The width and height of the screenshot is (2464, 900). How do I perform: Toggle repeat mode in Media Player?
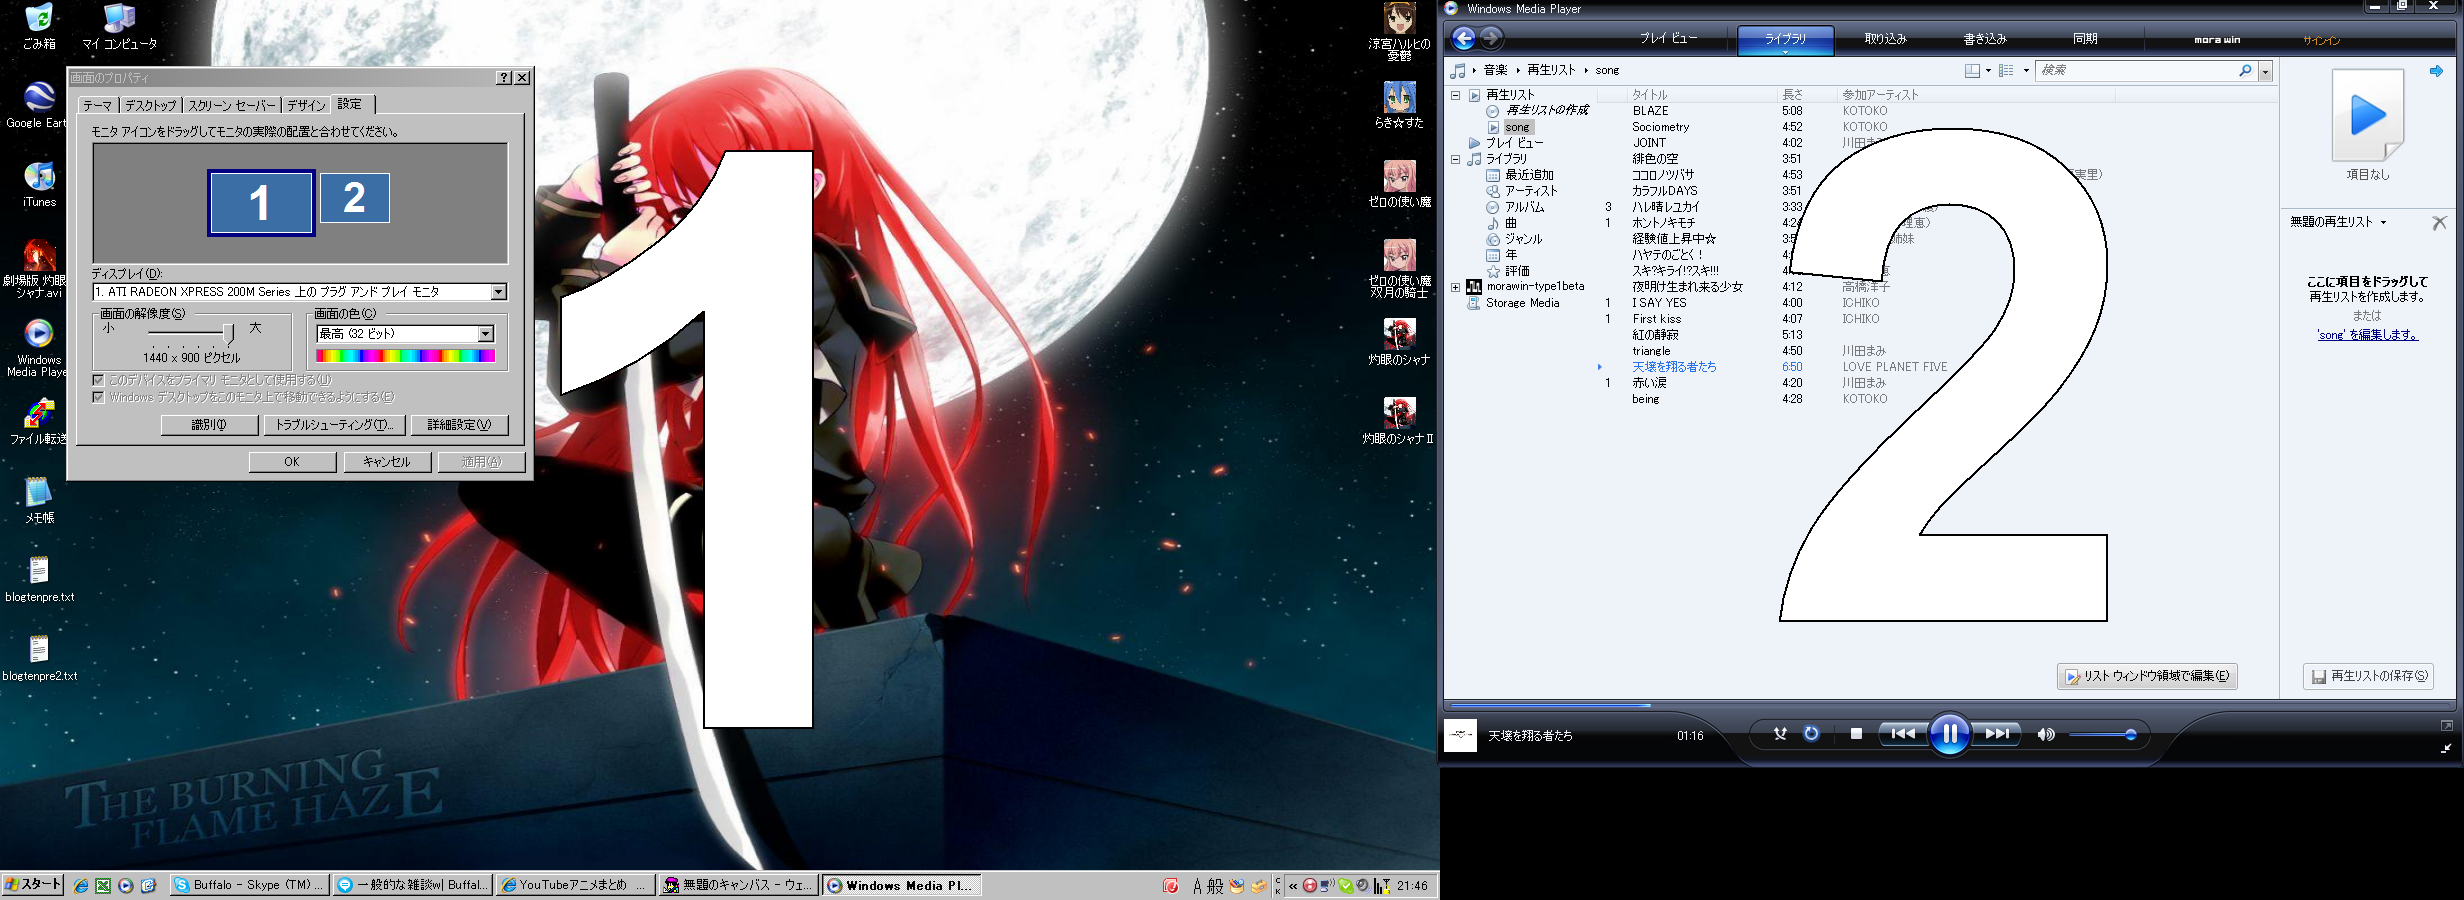(x=1811, y=734)
